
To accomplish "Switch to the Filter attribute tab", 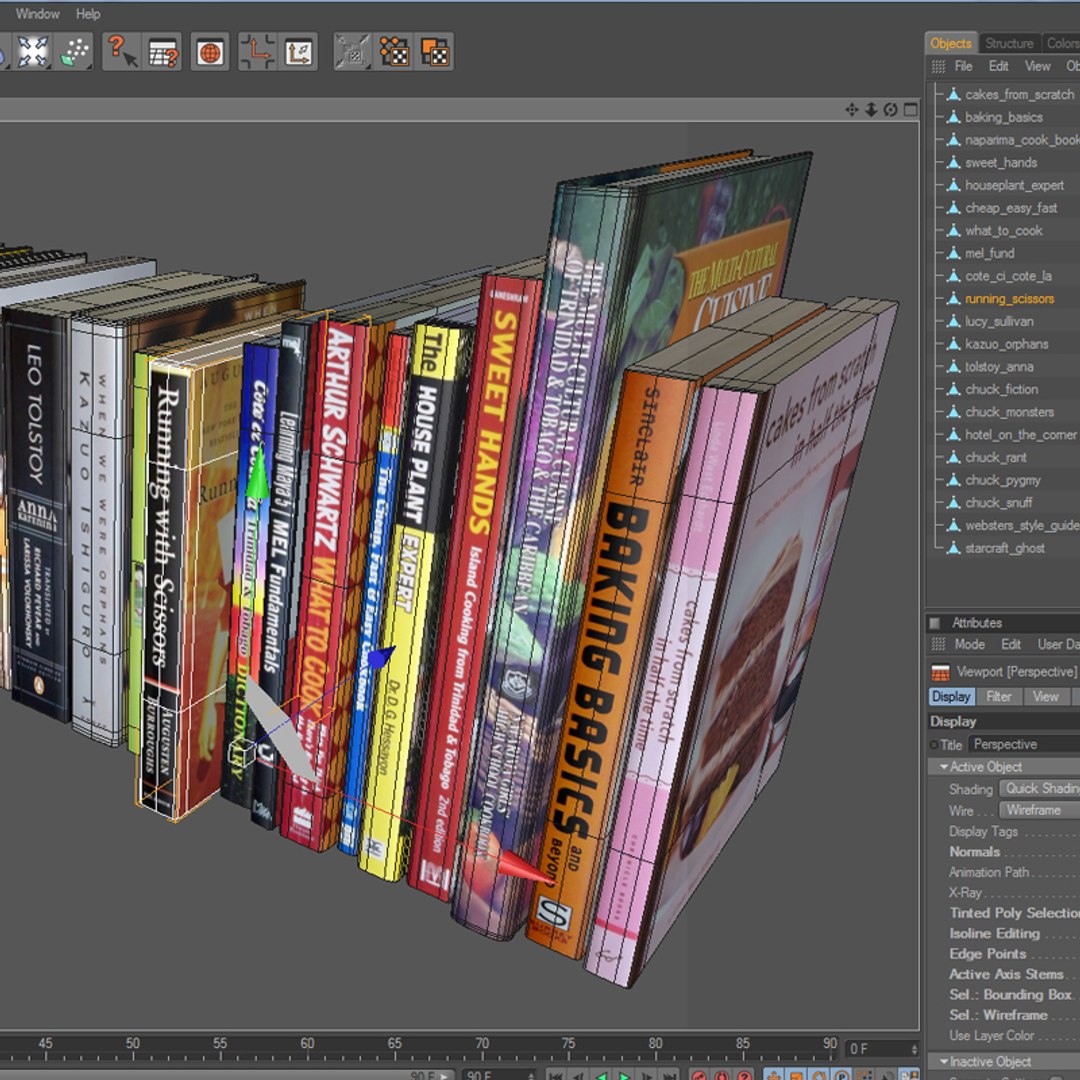I will pos(998,696).
